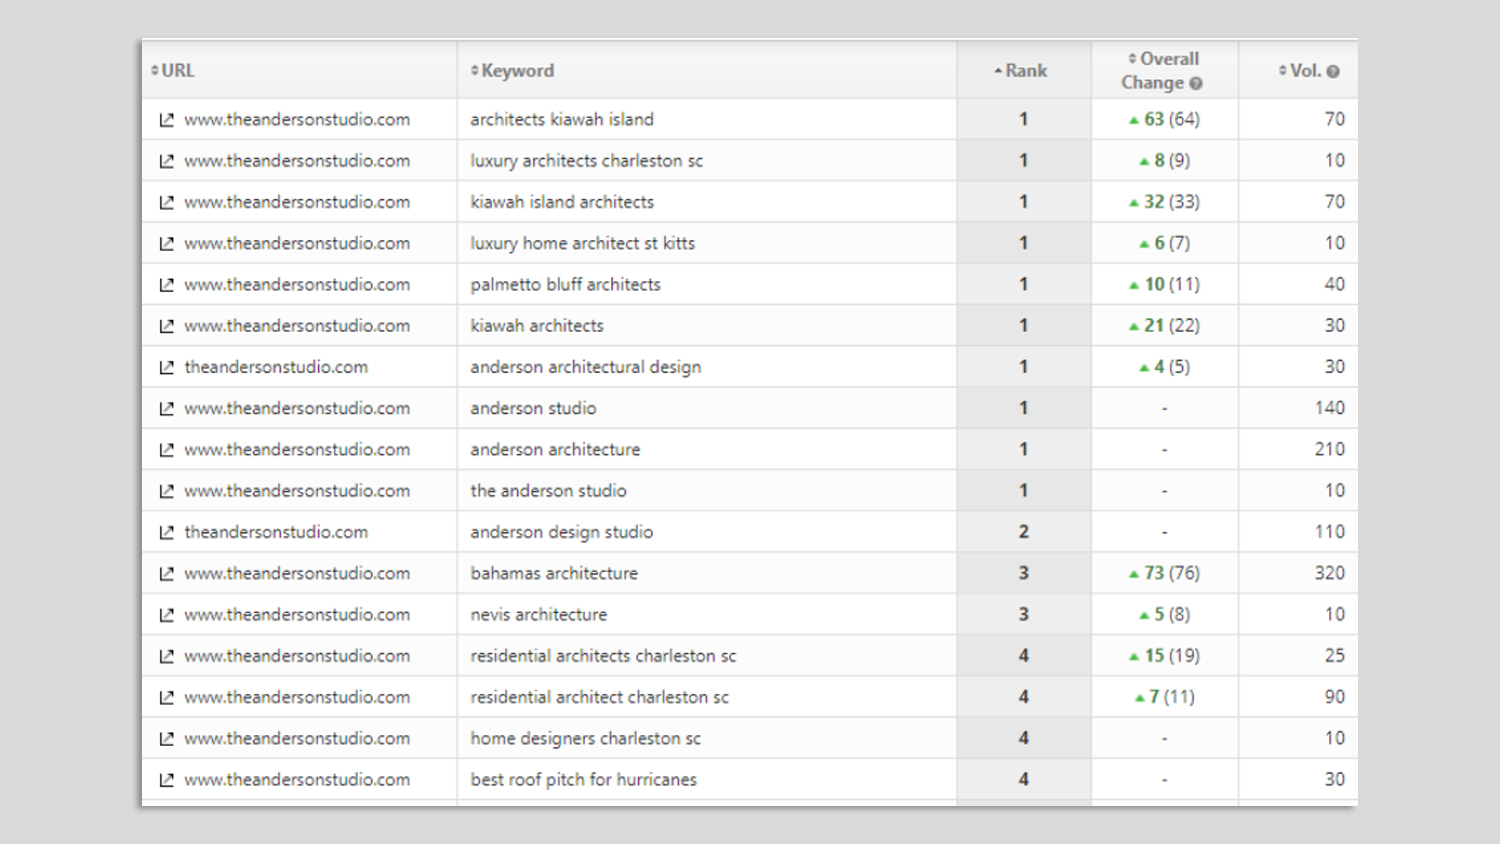Sort table by Vol. column
Viewport: 1500px width, 844px height.
pyautogui.click(x=1300, y=70)
